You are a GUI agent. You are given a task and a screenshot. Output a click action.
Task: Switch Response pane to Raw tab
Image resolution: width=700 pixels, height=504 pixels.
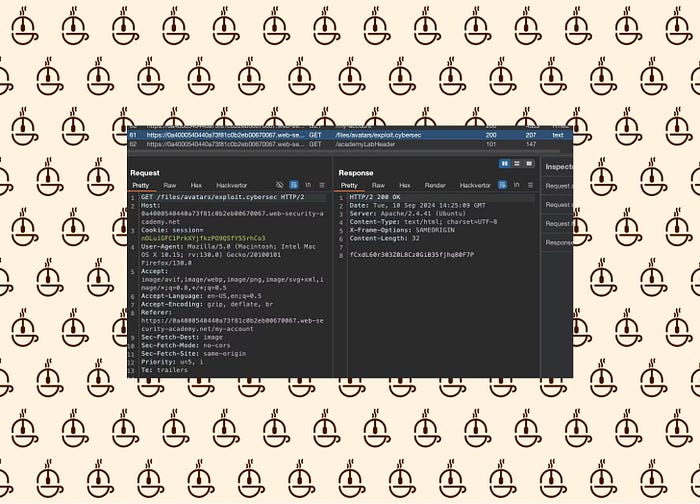click(x=378, y=185)
